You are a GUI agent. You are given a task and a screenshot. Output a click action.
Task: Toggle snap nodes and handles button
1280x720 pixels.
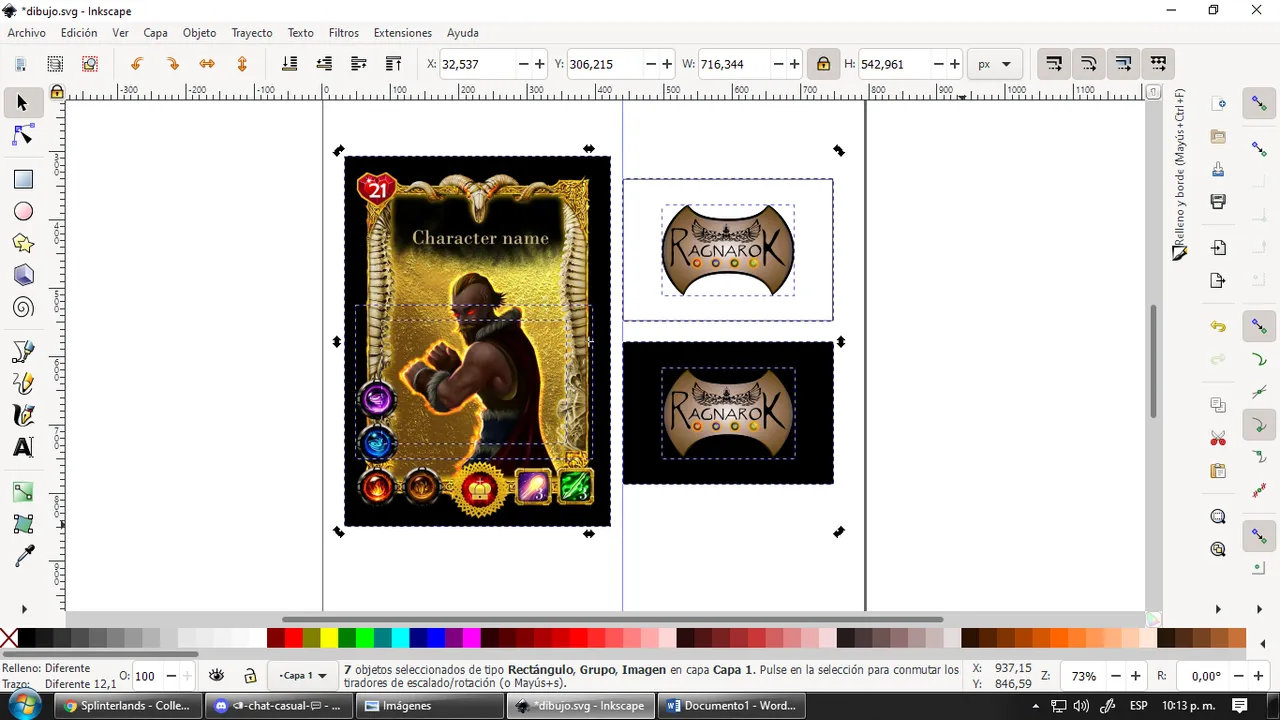coord(1259,327)
